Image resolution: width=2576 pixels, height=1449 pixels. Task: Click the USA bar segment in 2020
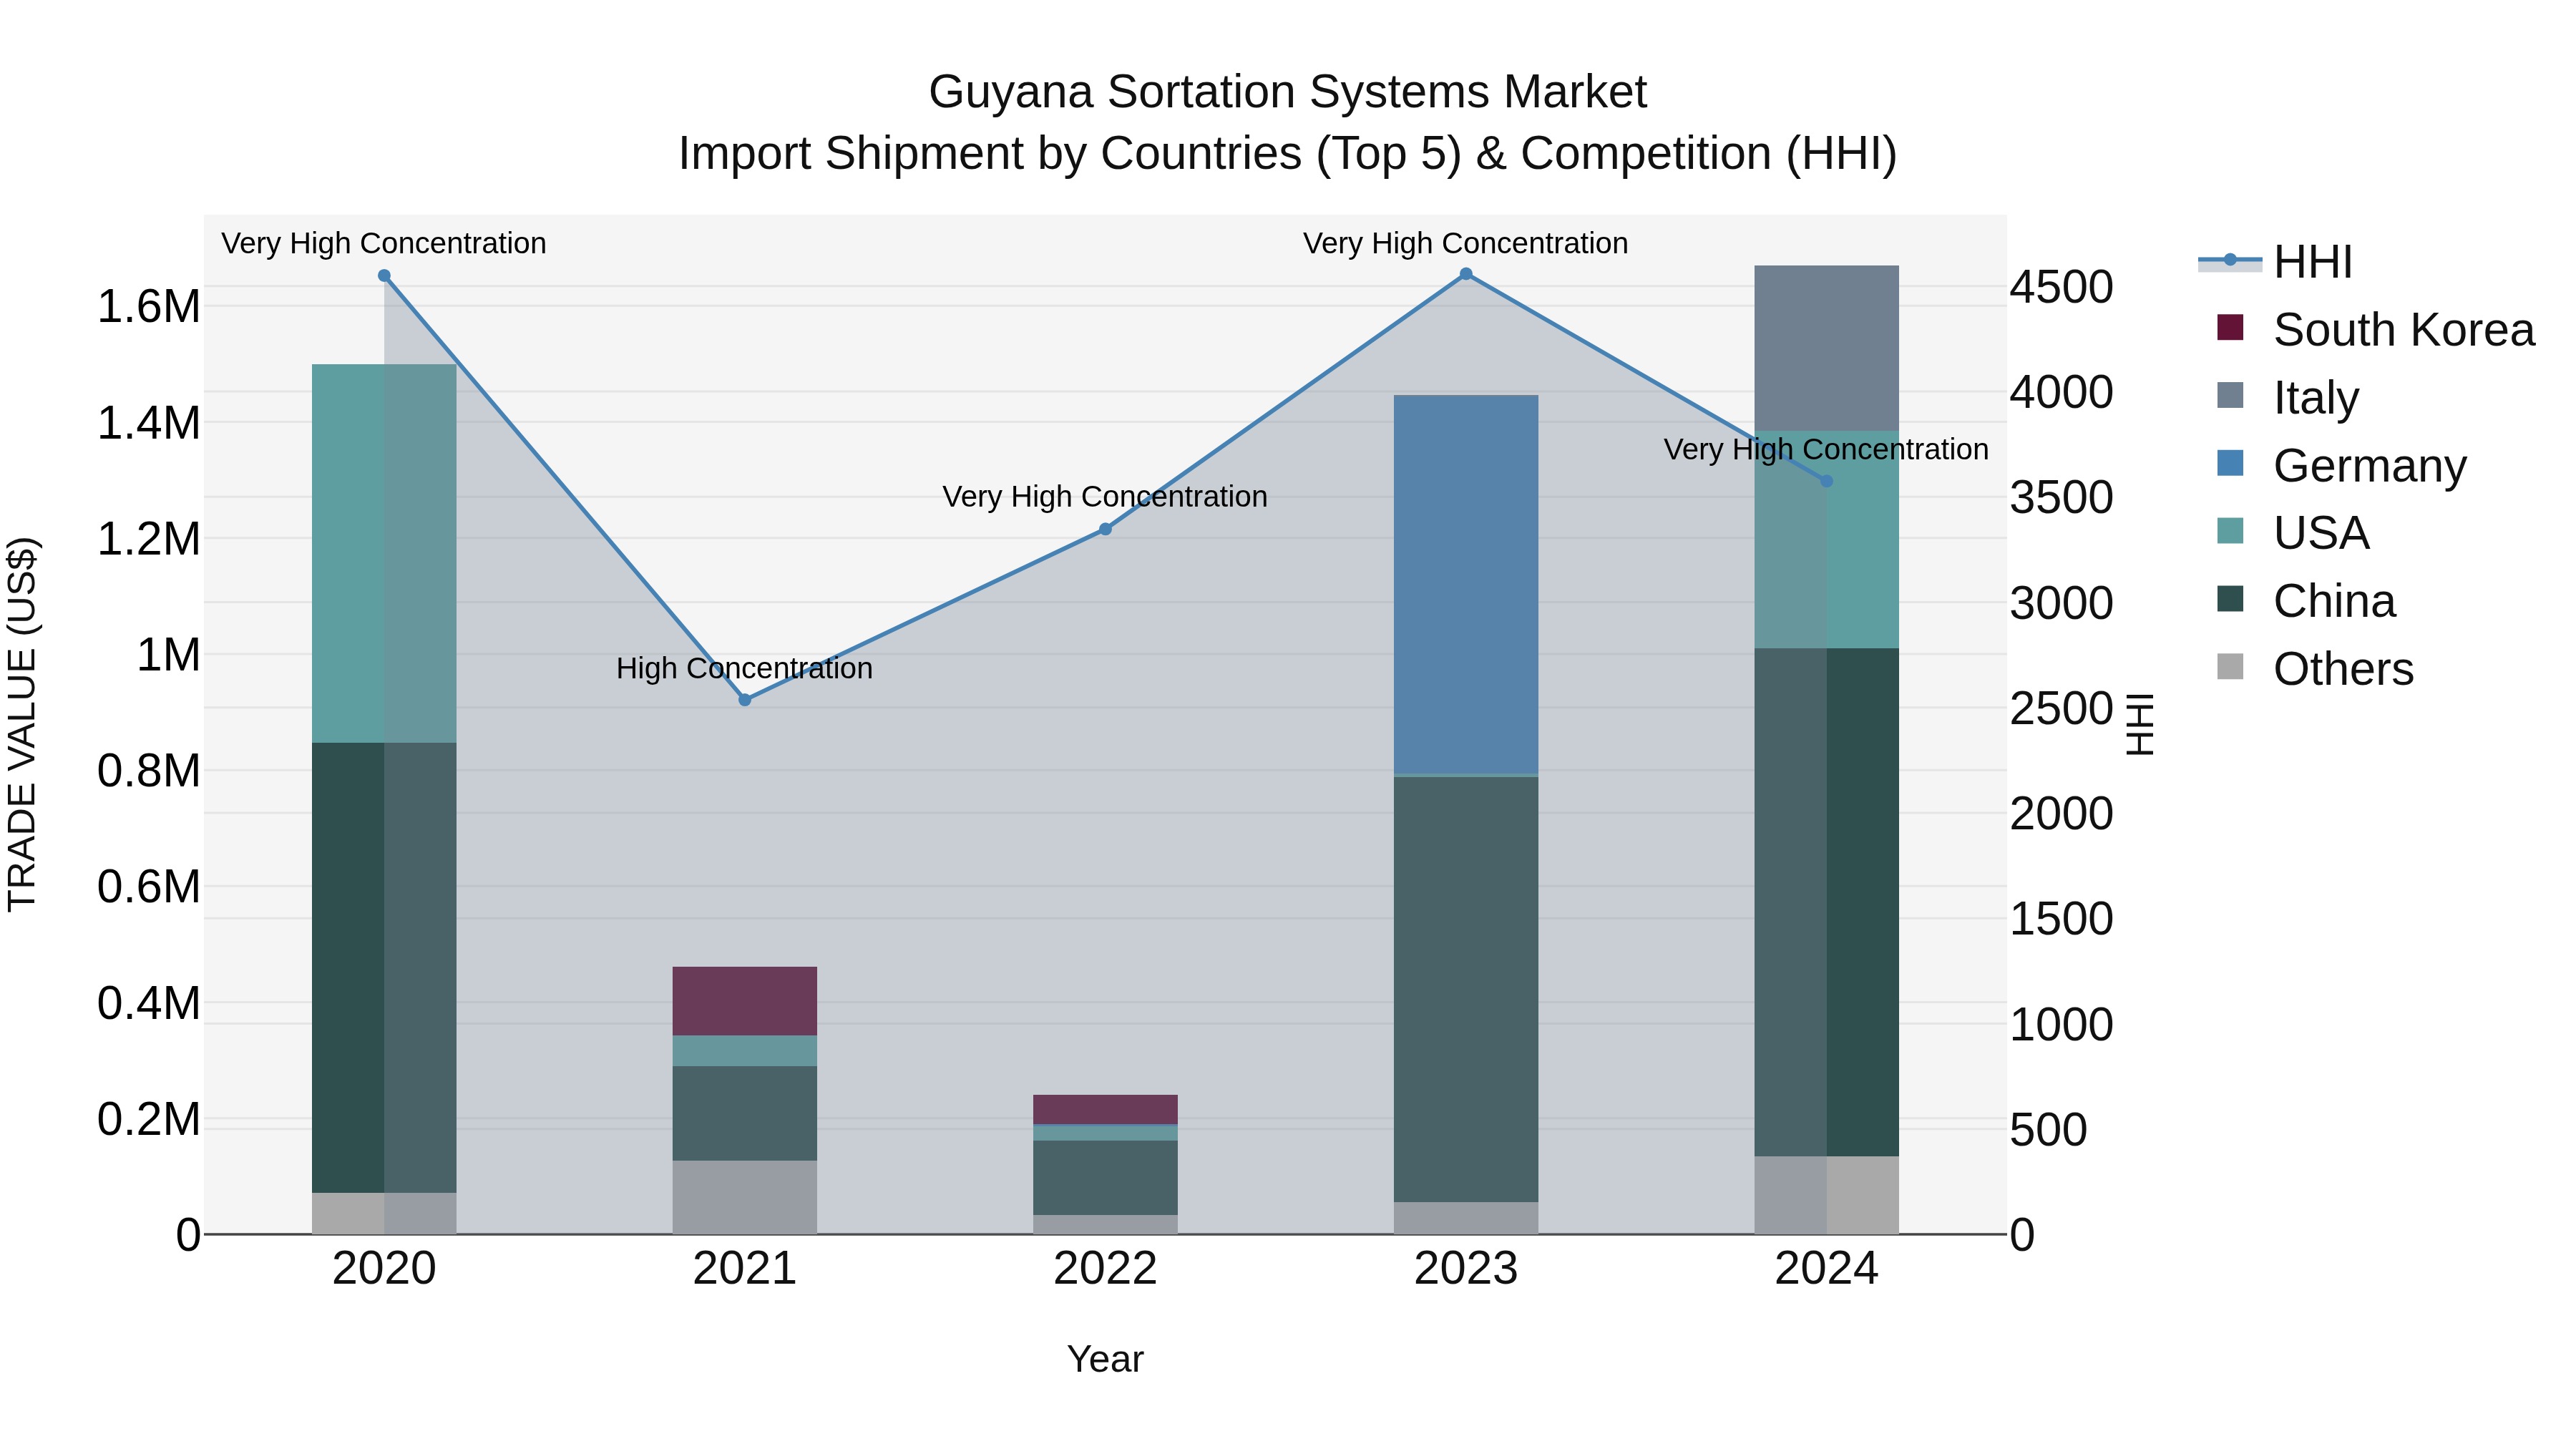[x=384, y=553]
